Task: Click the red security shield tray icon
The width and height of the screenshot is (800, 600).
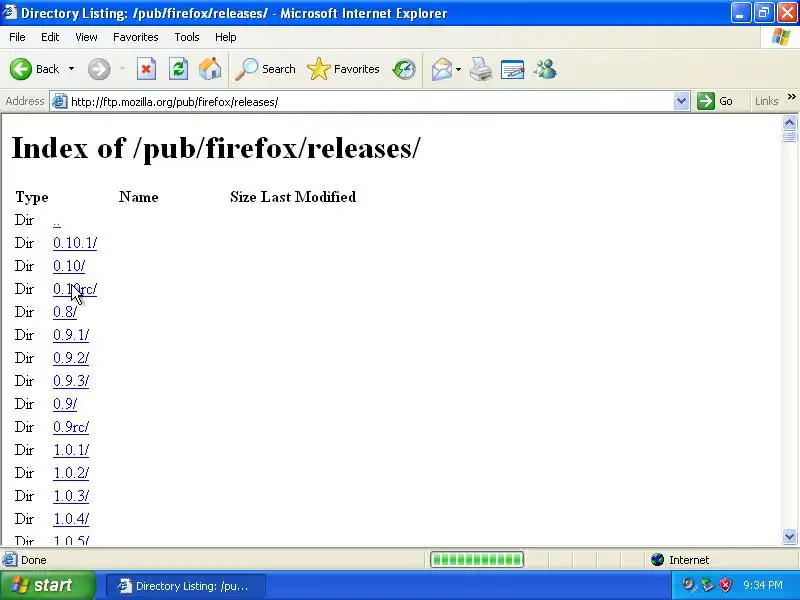Action: 726,585
